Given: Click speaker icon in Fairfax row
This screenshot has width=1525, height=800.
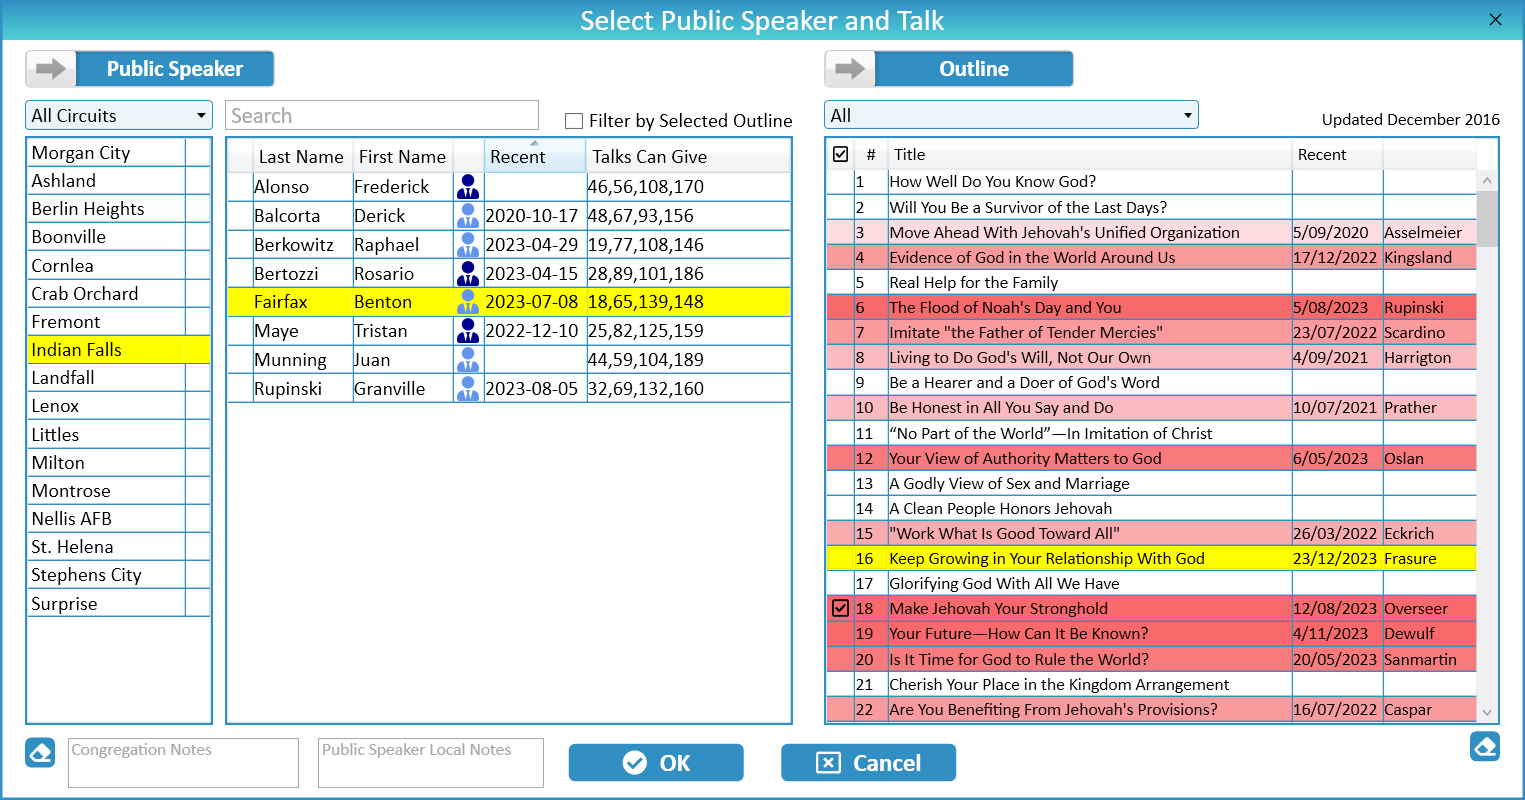Looking at the screenshot, I should 468,302.
